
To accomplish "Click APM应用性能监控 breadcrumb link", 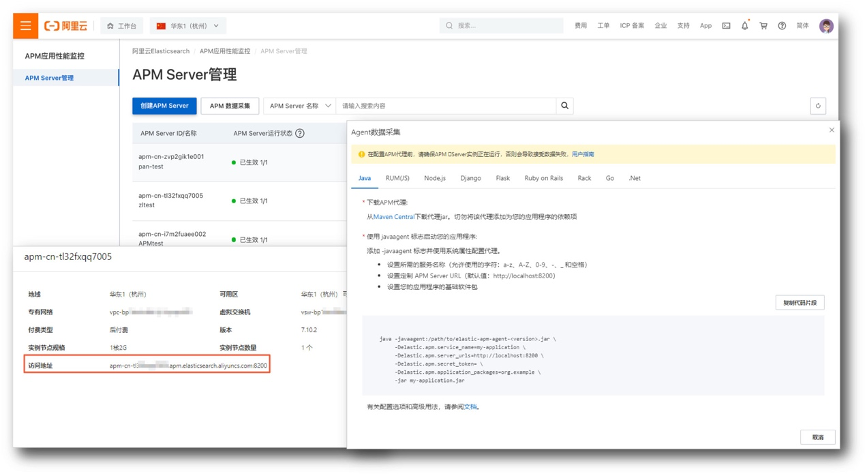I will 225,51.
